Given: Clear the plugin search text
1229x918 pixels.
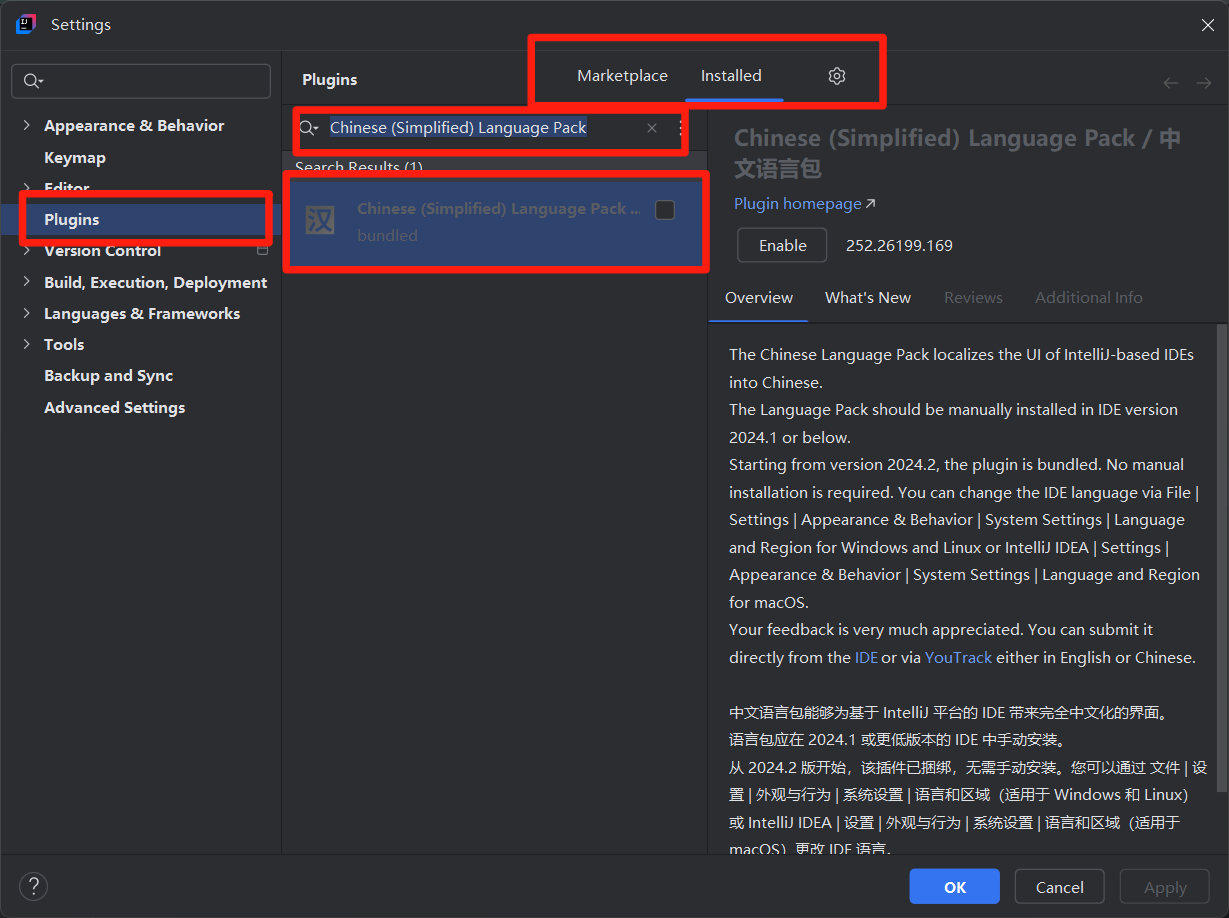Looking at the screenshot, I should 652,128.
